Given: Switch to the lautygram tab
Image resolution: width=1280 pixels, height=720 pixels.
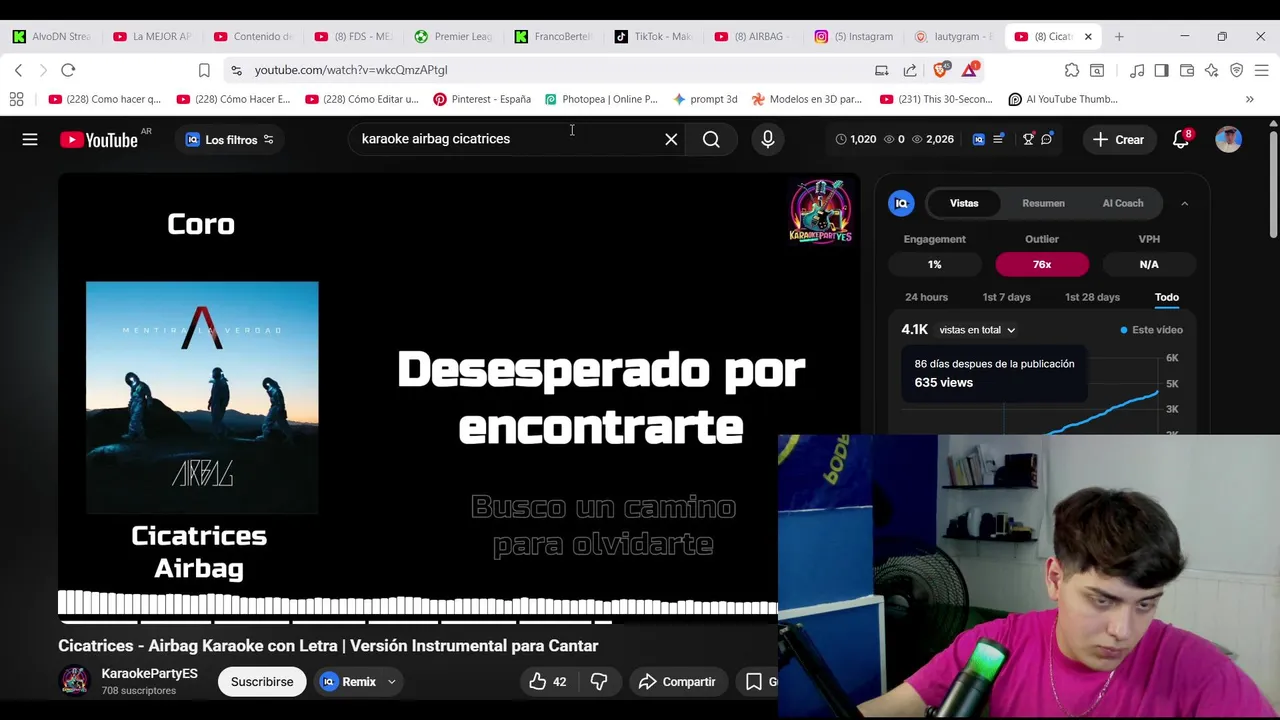Looking at the screenshot, I should click(954, 36).
